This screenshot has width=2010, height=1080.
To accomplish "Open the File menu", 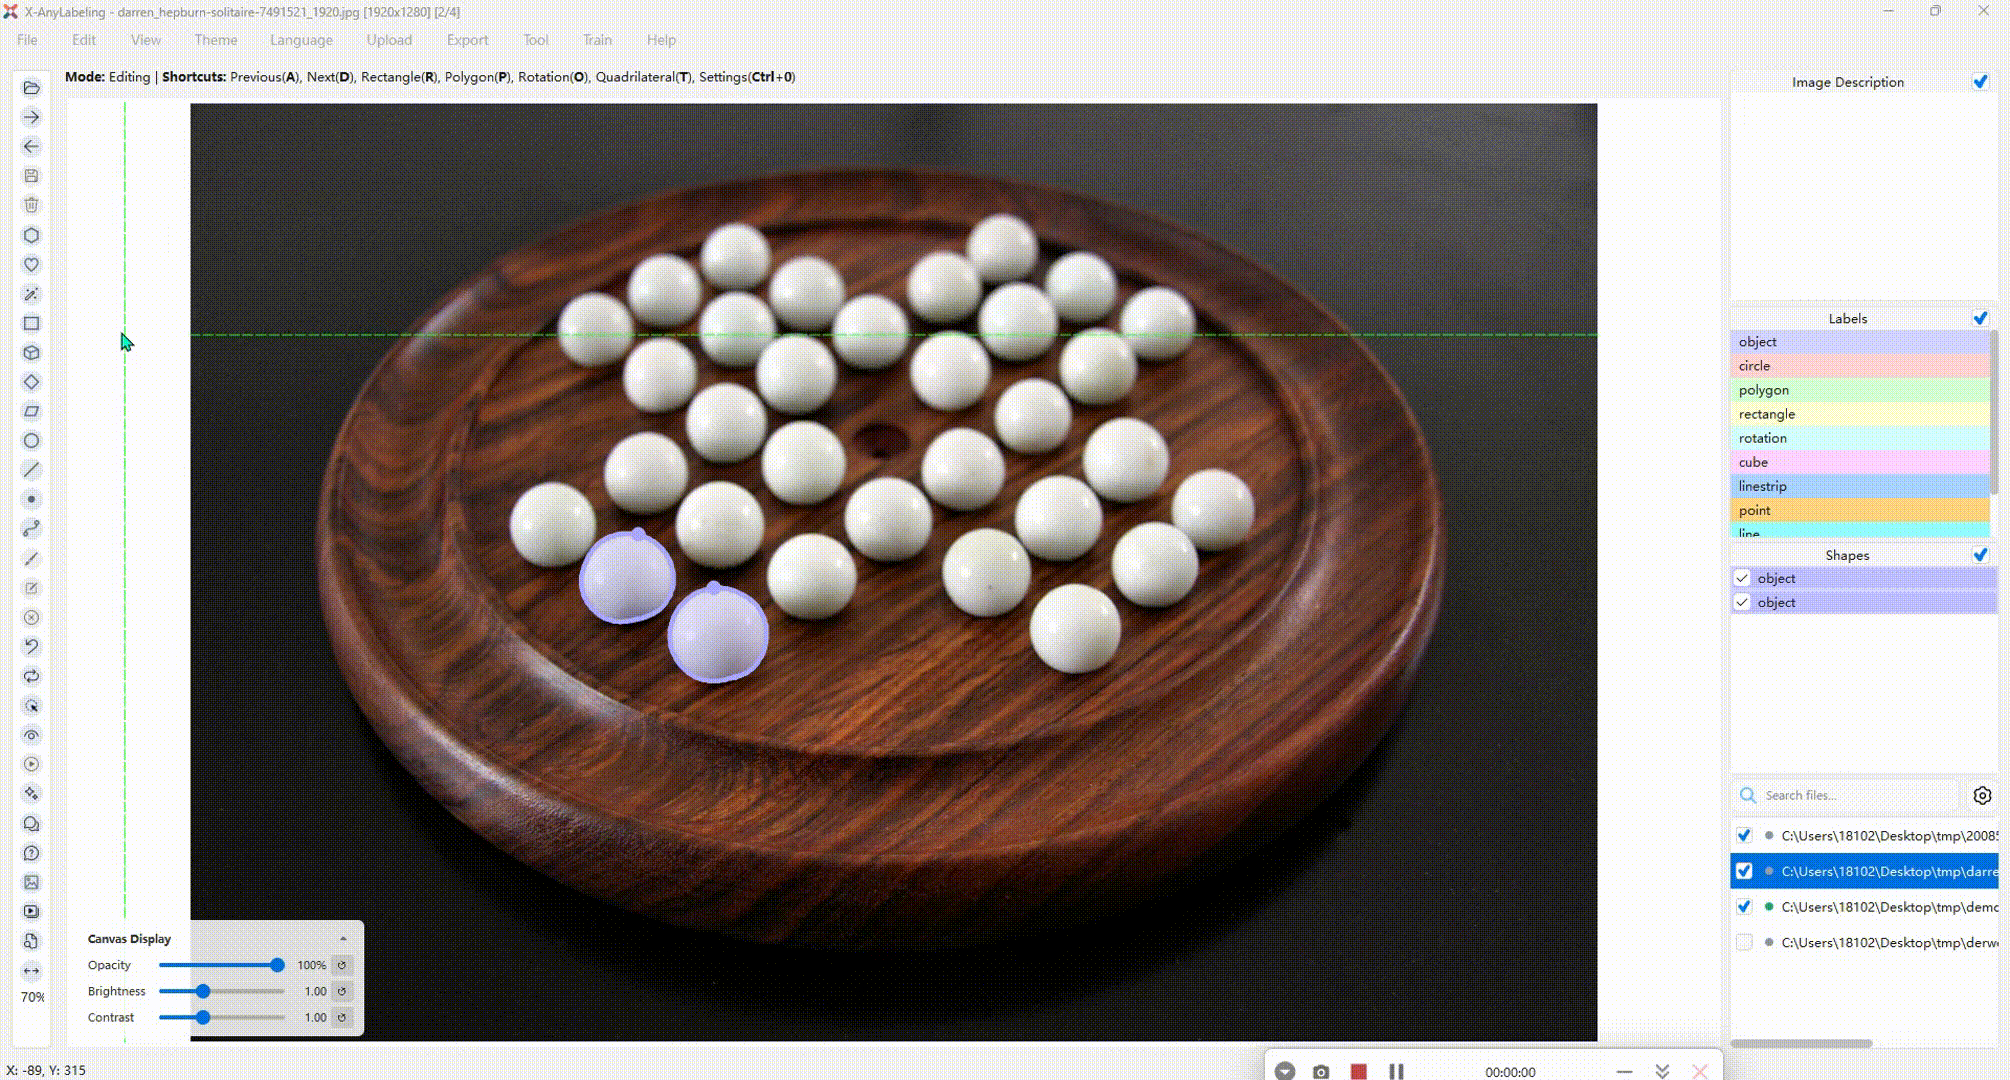I will click(x=27, y=40).
